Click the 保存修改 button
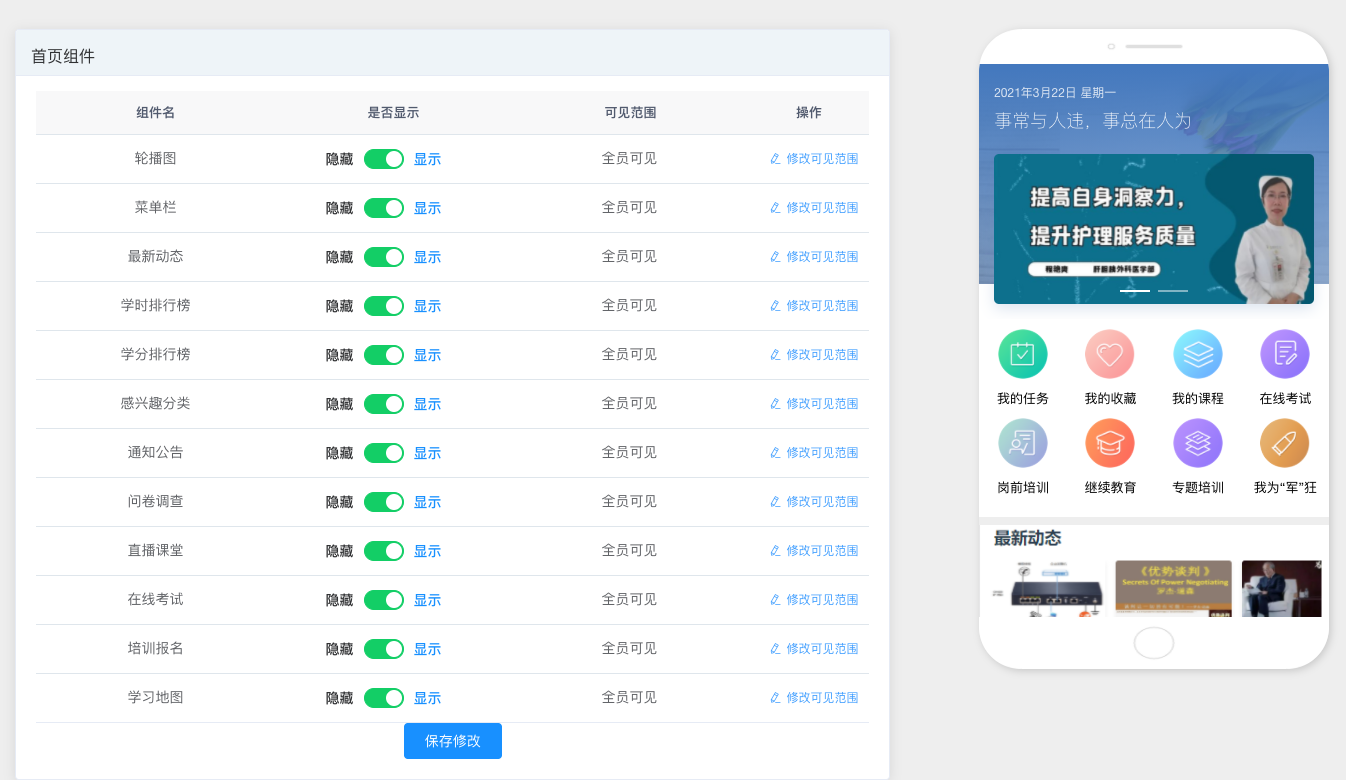Image resolution: width=1346 pixels, height=780 pixels. pos(452,741)
